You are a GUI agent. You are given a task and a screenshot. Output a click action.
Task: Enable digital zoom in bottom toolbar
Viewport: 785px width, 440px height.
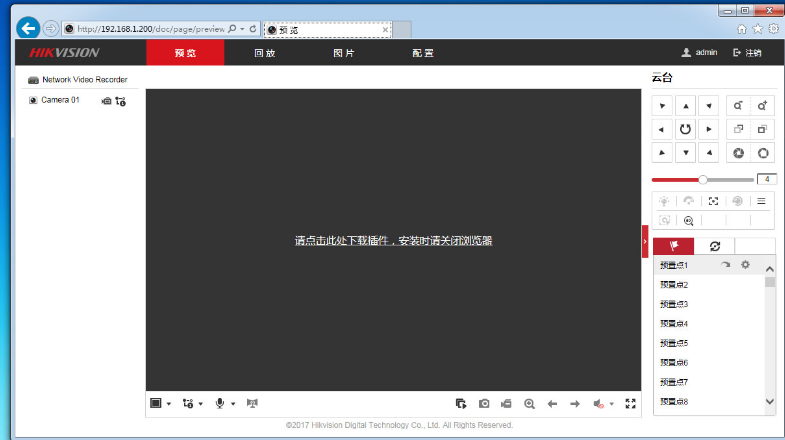529,403
